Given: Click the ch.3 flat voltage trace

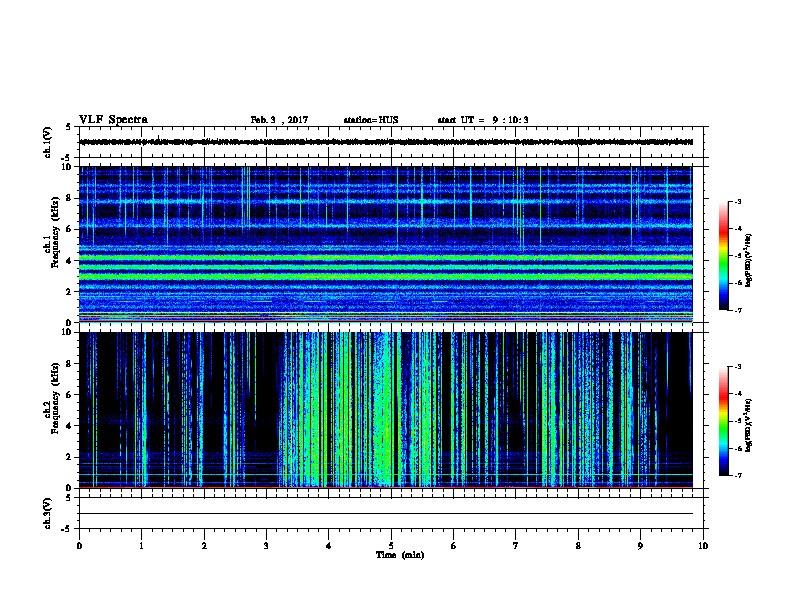Looking at the screenshot, I should coord(386,514).
